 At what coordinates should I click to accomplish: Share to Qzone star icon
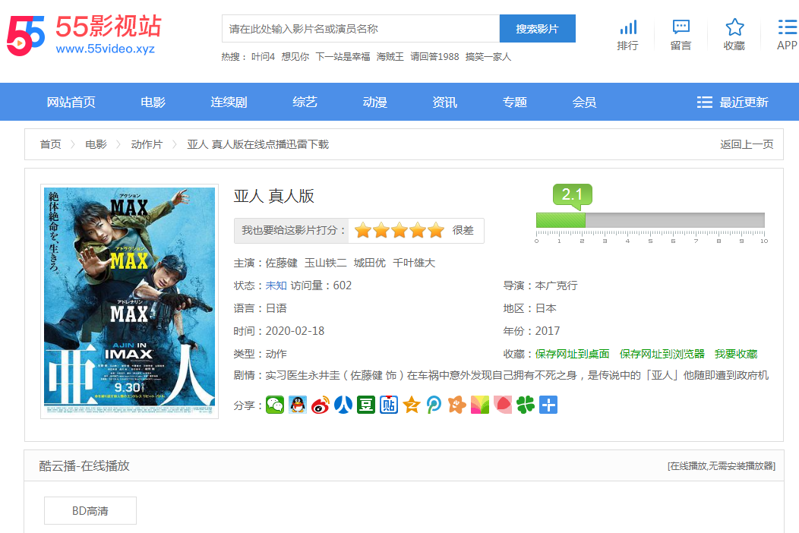pyautogui.click(x=411, y=405)
